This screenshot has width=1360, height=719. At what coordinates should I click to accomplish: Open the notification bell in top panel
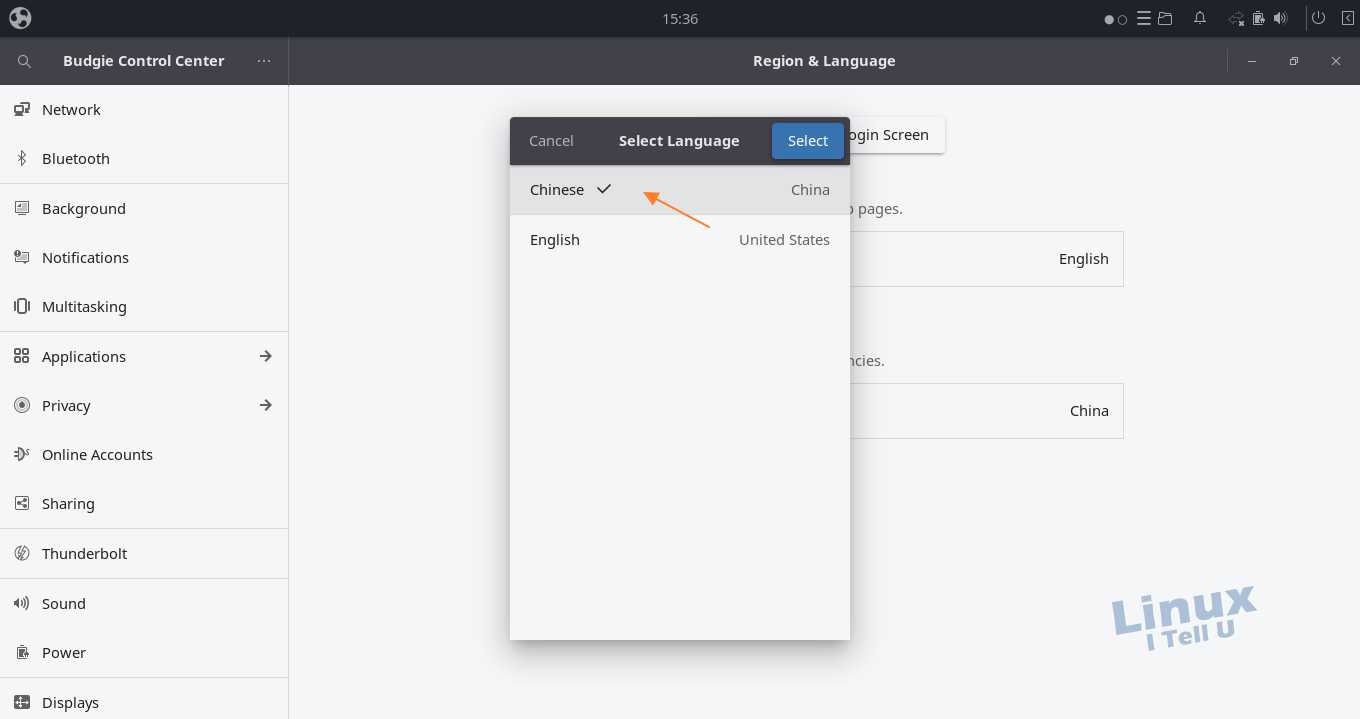(x=1199, y=18)
